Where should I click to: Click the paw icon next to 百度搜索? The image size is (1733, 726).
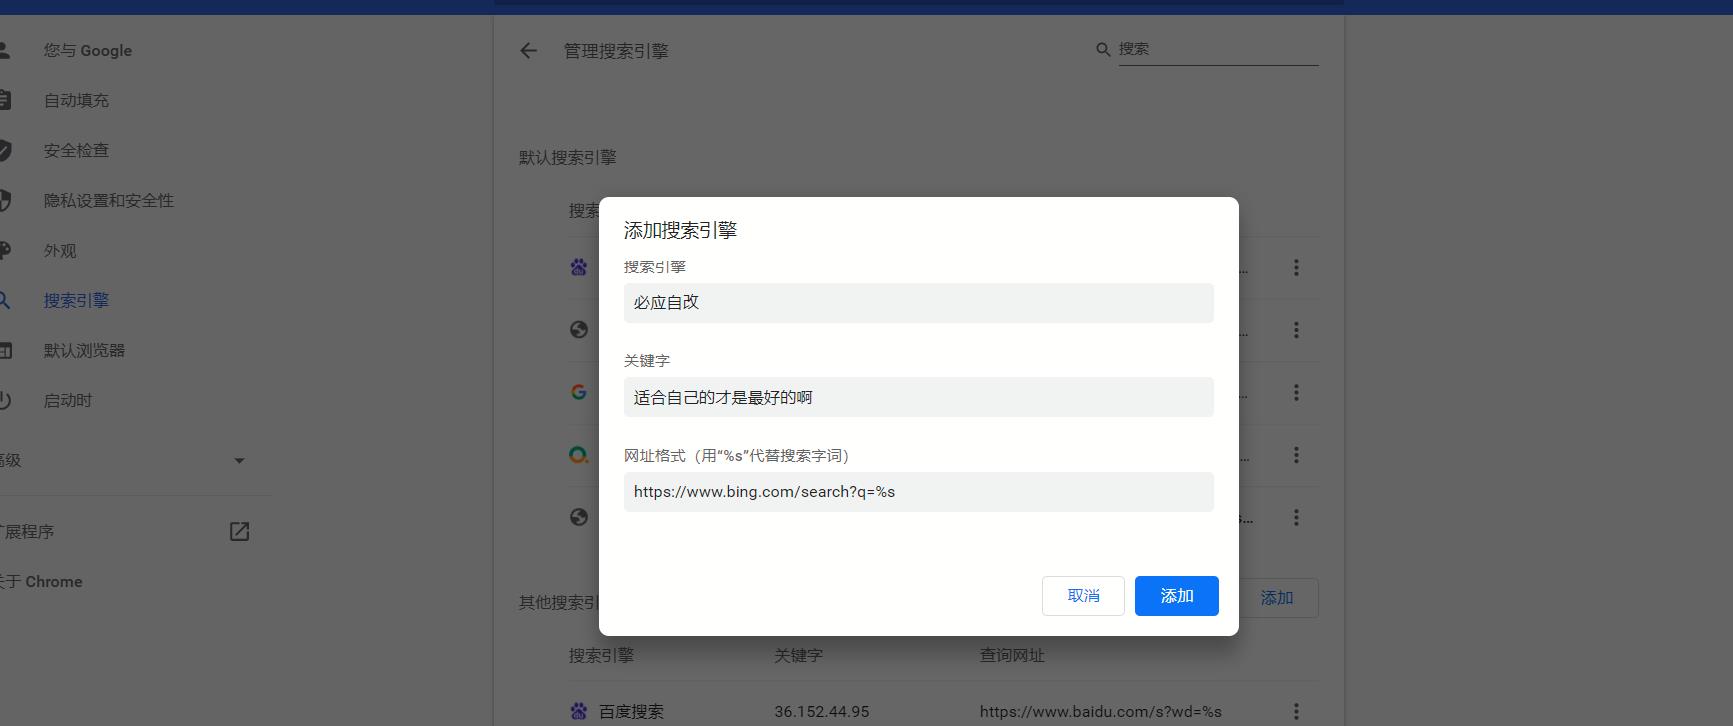(579, 711)
